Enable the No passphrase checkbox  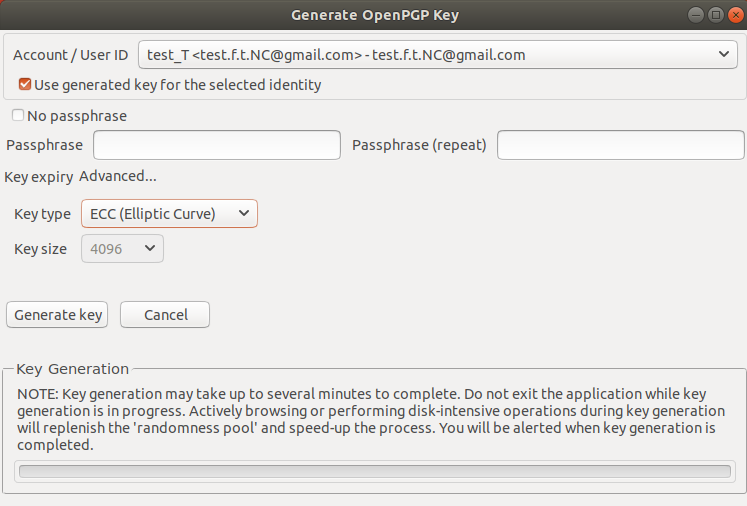click(18, 116)
